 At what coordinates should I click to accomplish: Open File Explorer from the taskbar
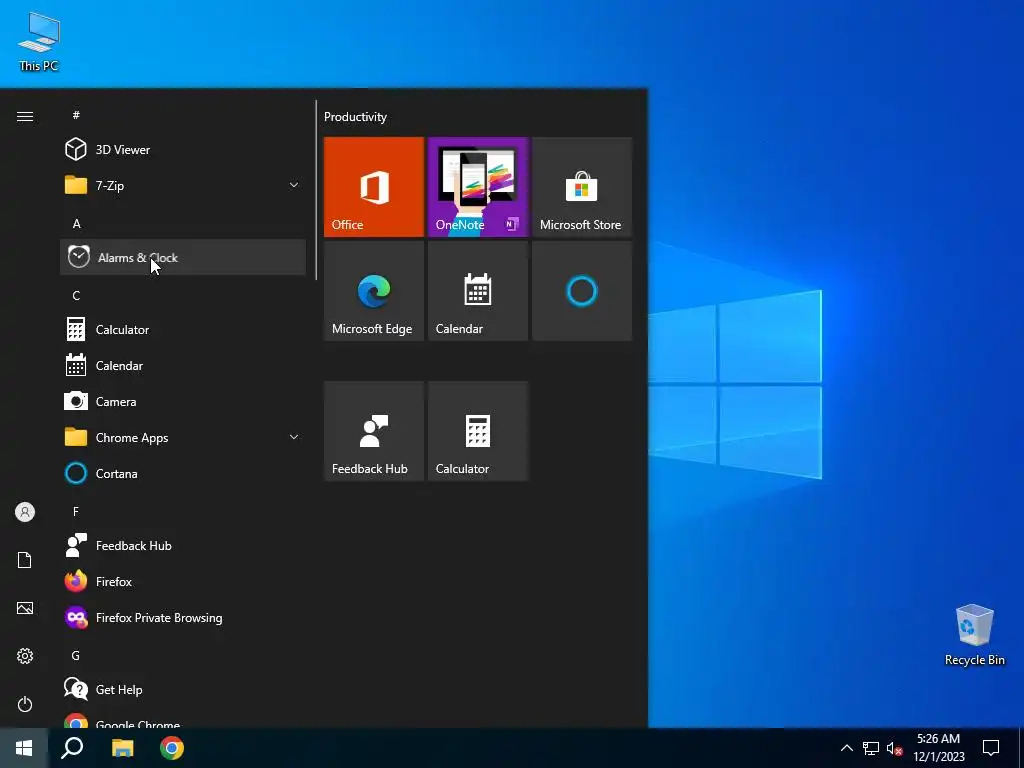coord(122,748)
